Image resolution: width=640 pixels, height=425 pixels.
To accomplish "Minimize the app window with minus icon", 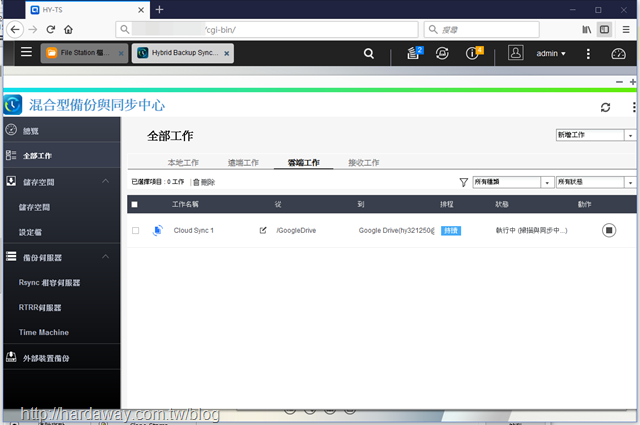I will click(619, 82).
